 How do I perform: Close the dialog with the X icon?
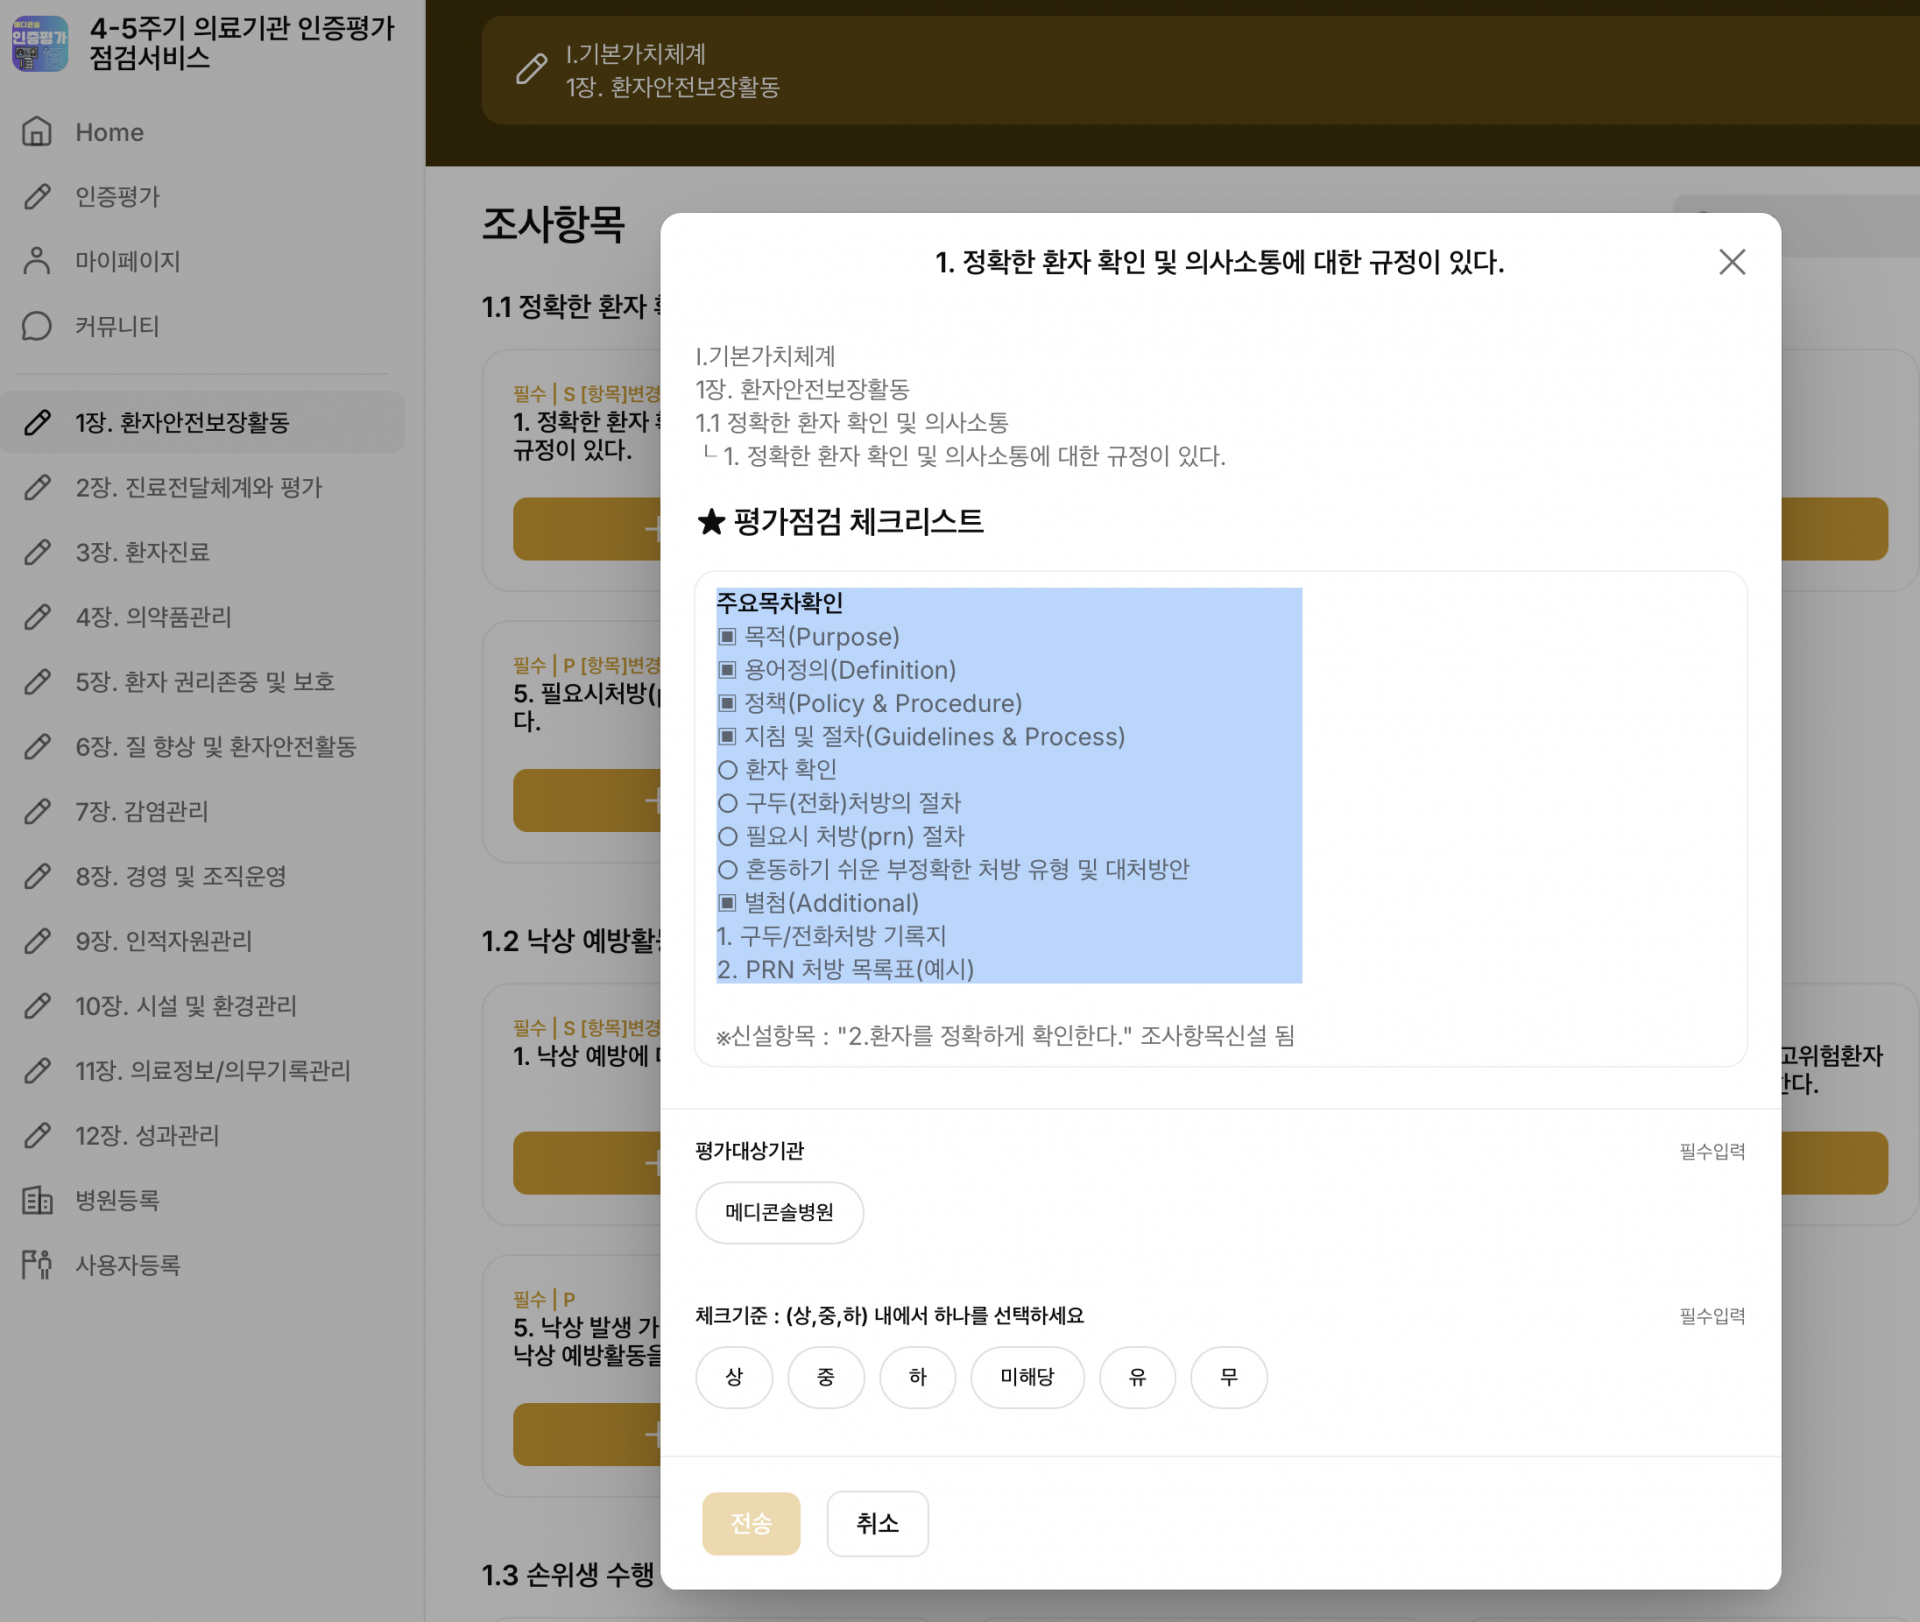1731,262
